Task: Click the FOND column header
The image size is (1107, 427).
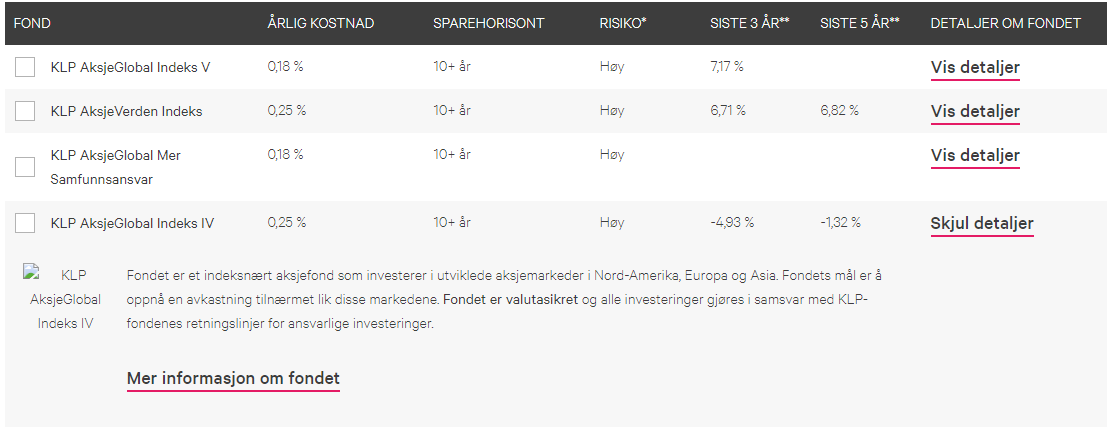Action: tap(32, 23)
